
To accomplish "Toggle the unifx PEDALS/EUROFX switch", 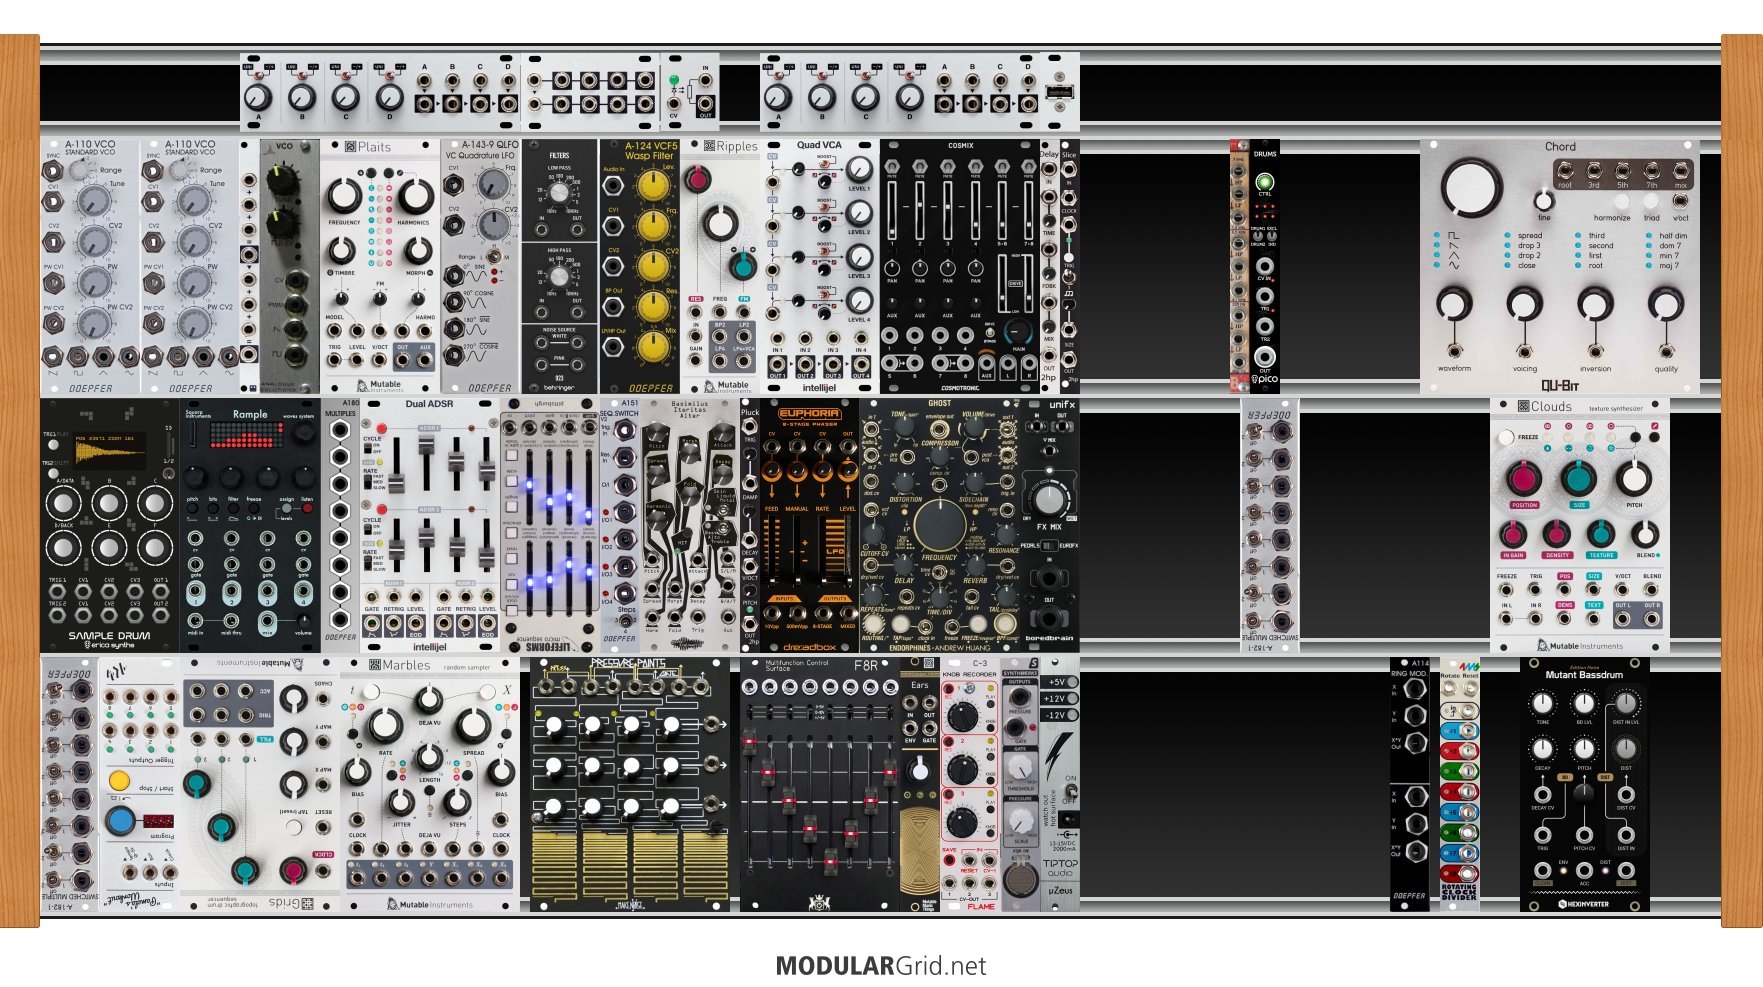I will click(1047, 546).
